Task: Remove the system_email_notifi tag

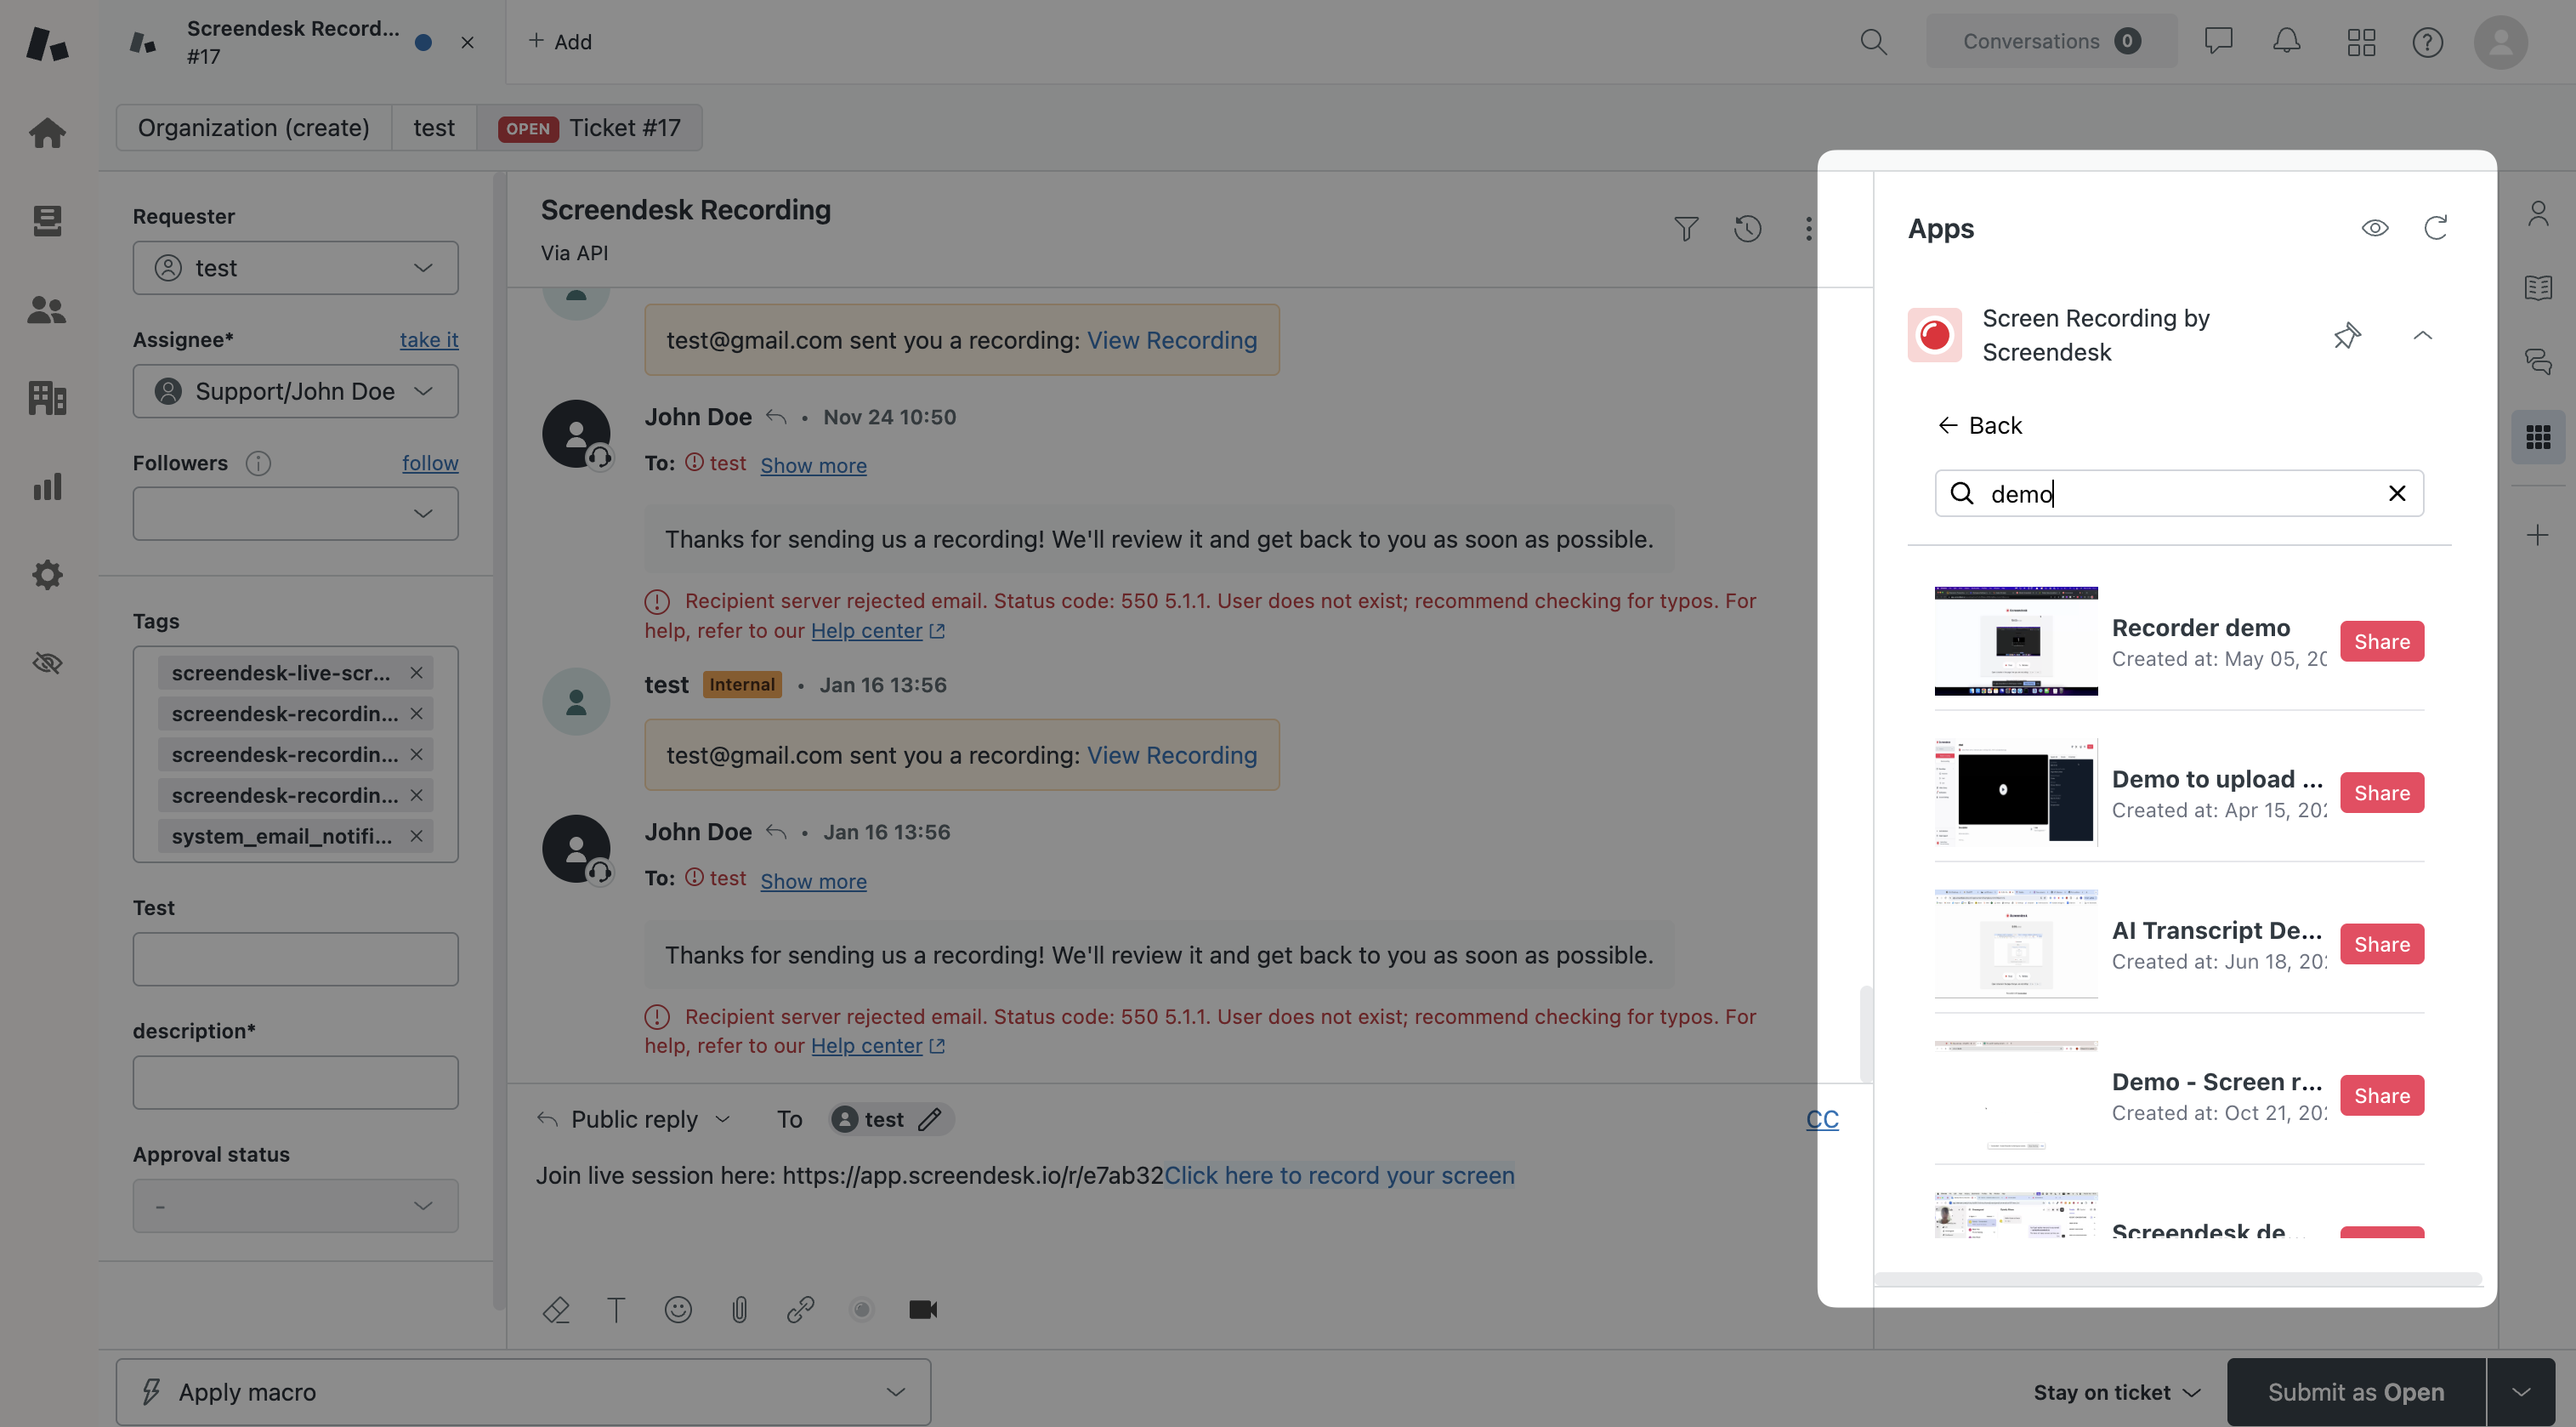Action: (417, 836)
